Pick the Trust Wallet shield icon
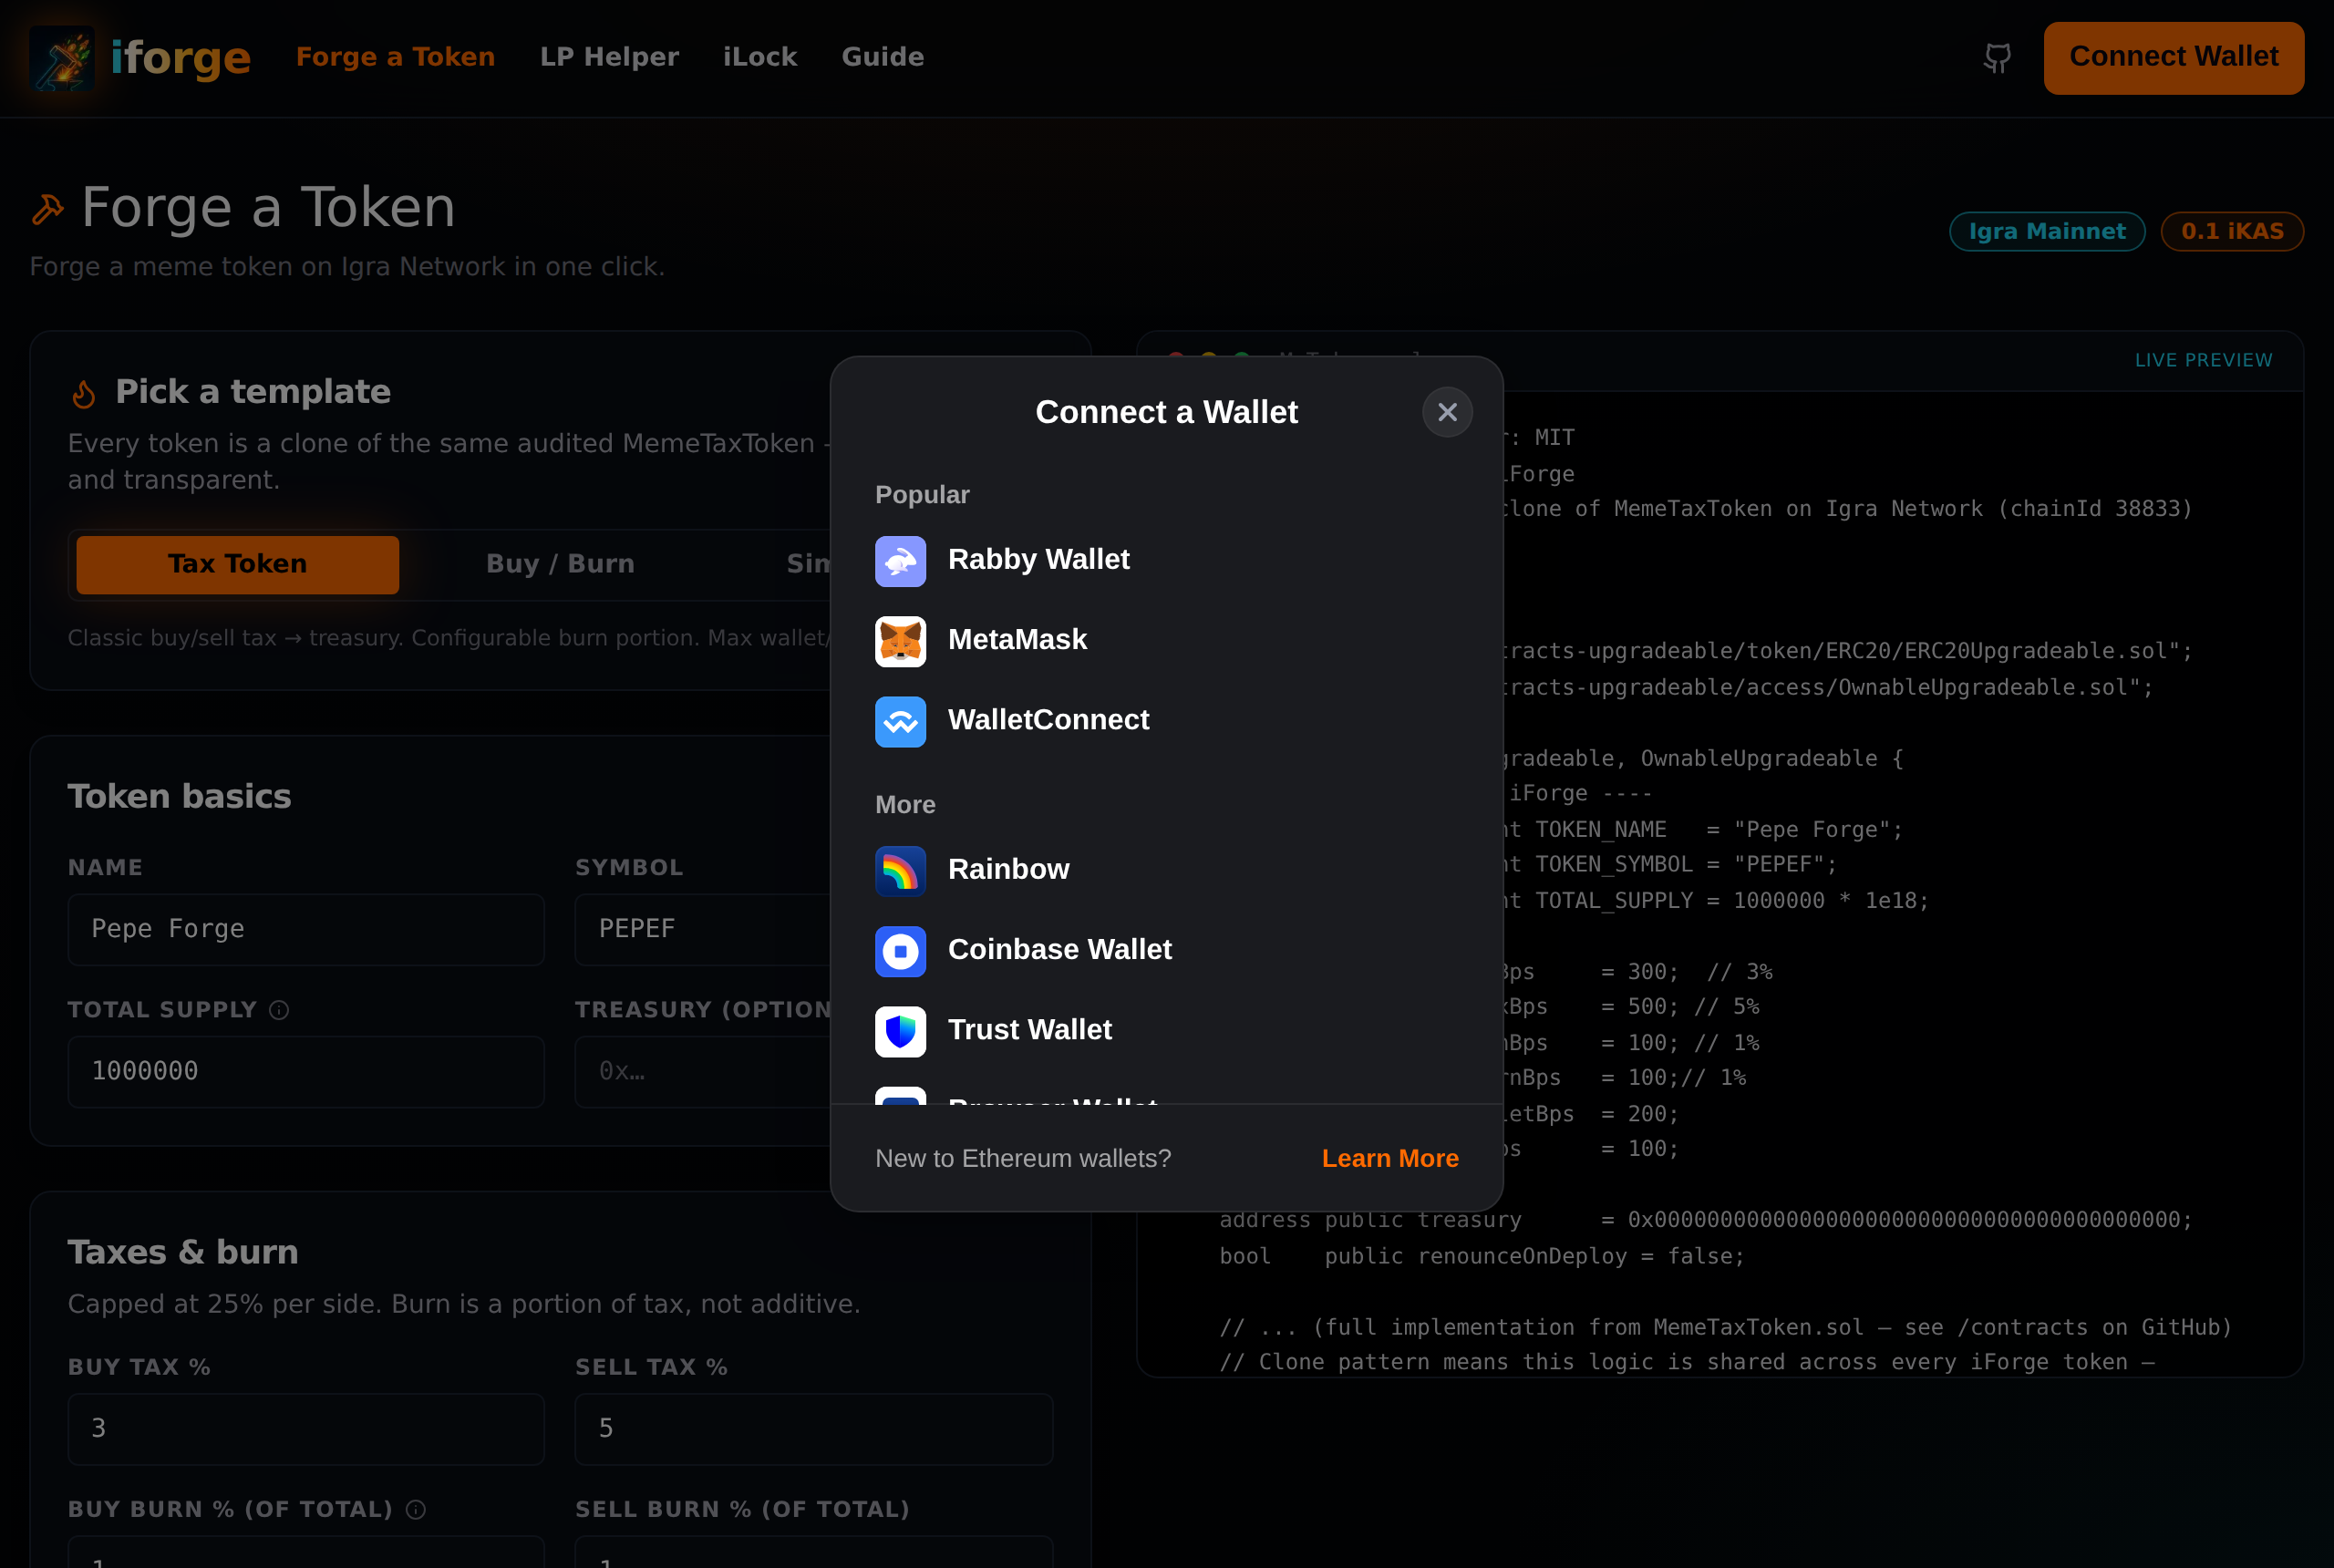Image resolution: width=2334 pixels, height=1568 pixels. pyautogui.click(x=900, y=1031)
